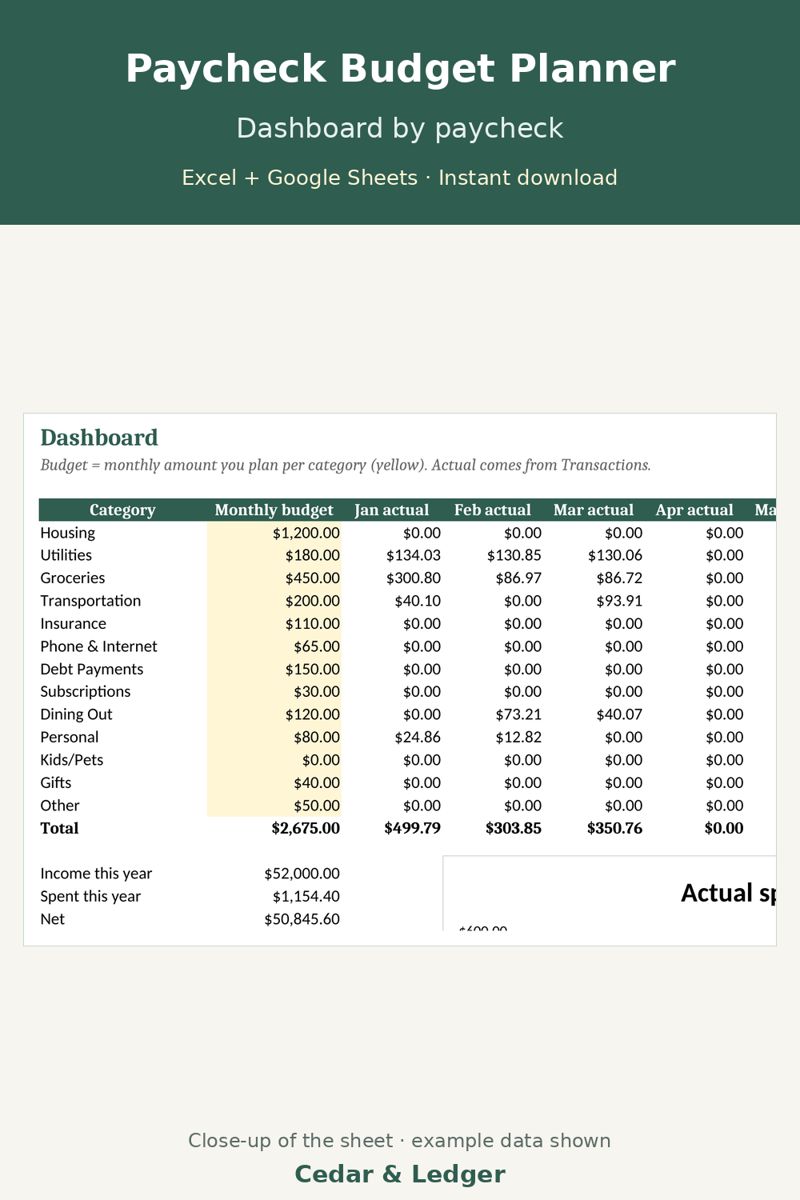Click the Paycheck Budget Planner title
Viewport: 800px width, 1200px height.
(400, 69)
